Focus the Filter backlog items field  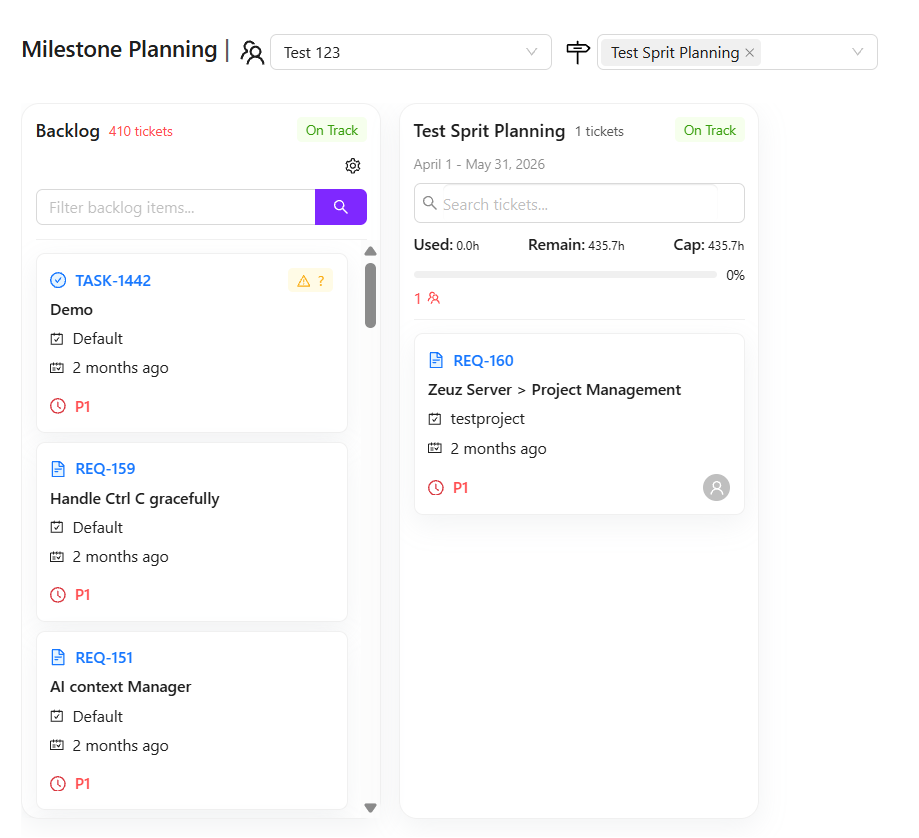click(176, 207)
